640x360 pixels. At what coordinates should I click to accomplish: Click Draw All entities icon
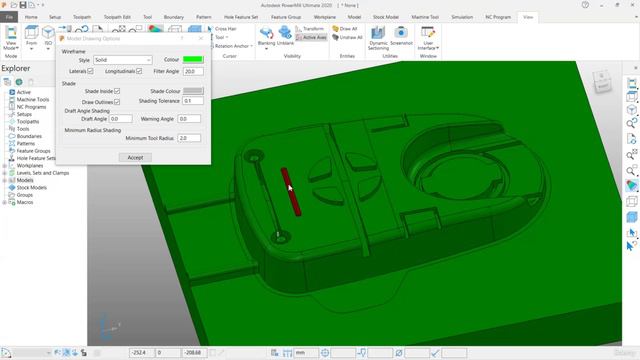(345, 29)
